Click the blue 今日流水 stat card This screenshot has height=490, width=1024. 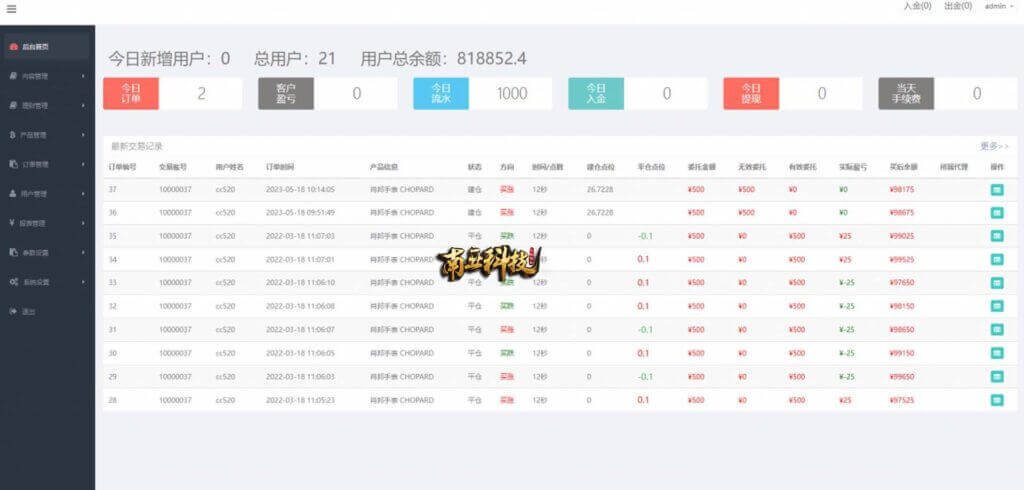(x=441, y=94)
